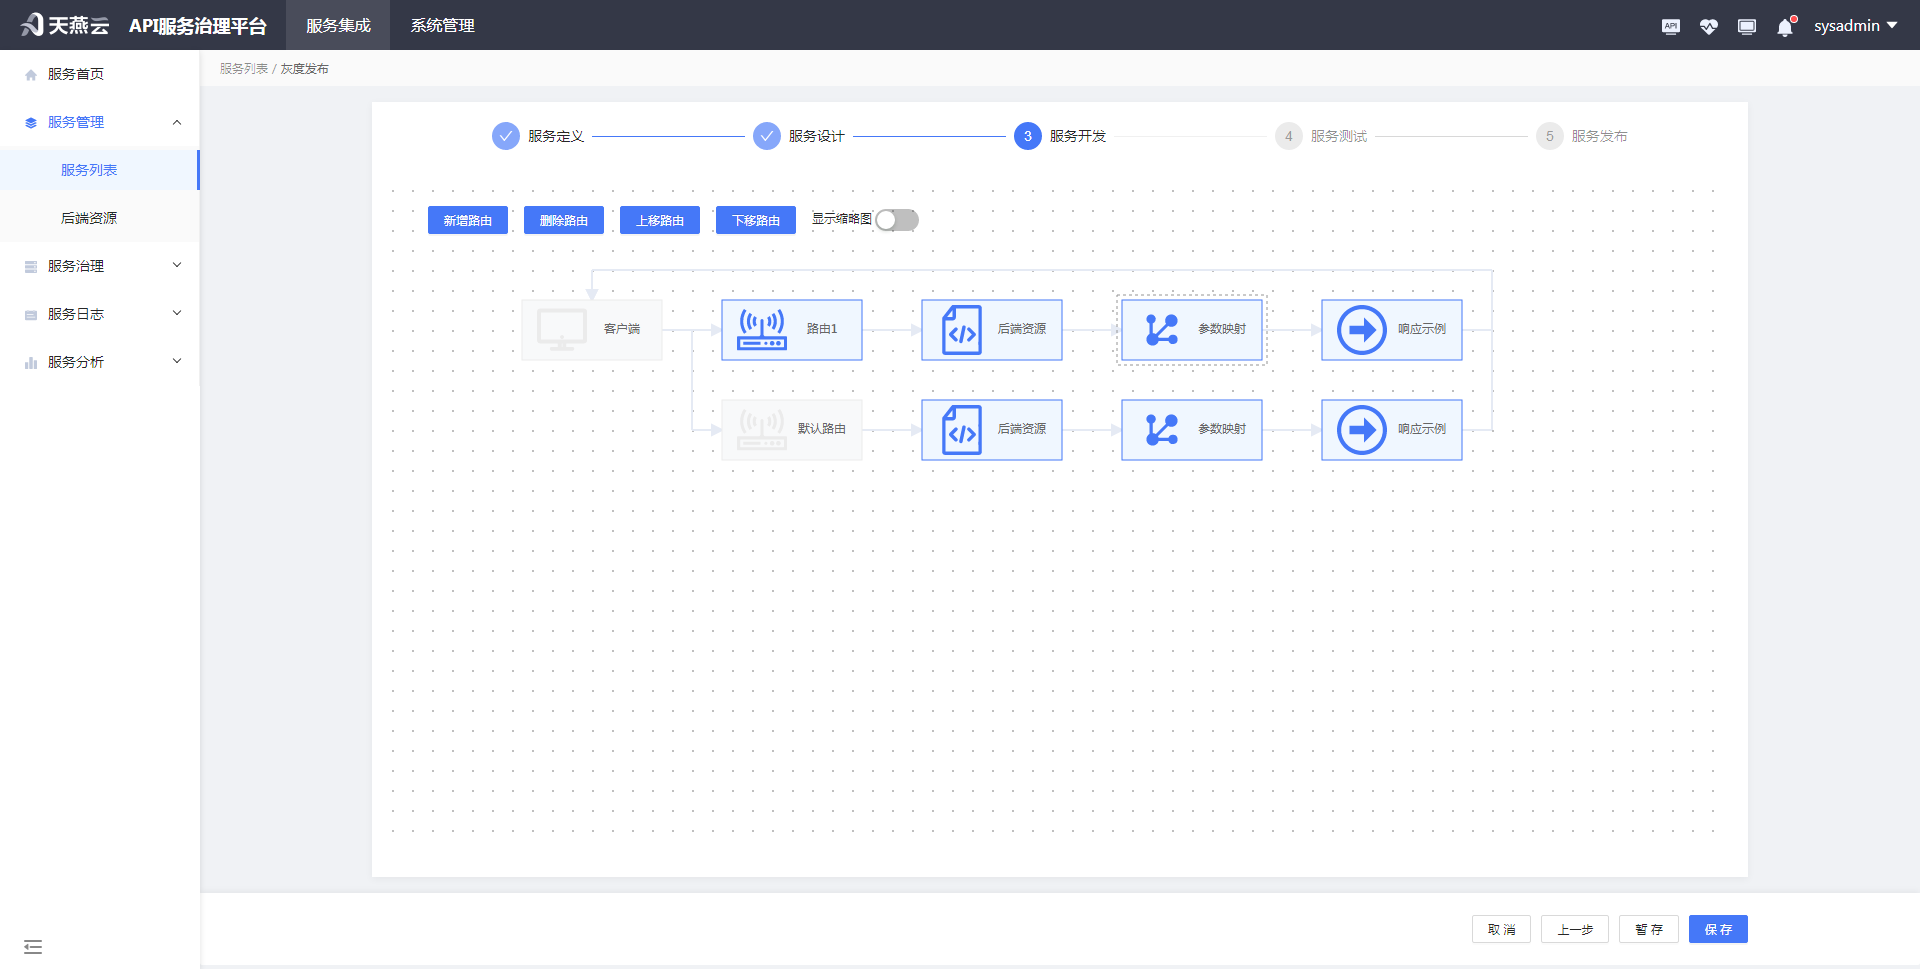Switch to the 系统管理 tab
1920x969 pixels.
(x=441, y=25)
